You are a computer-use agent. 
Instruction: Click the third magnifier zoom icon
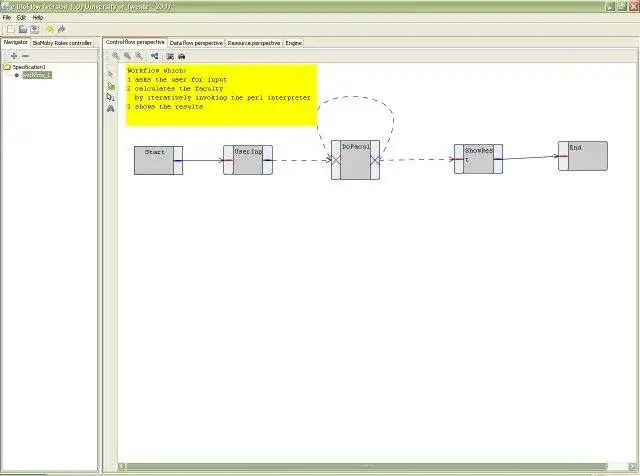click(x=139, y=56)
